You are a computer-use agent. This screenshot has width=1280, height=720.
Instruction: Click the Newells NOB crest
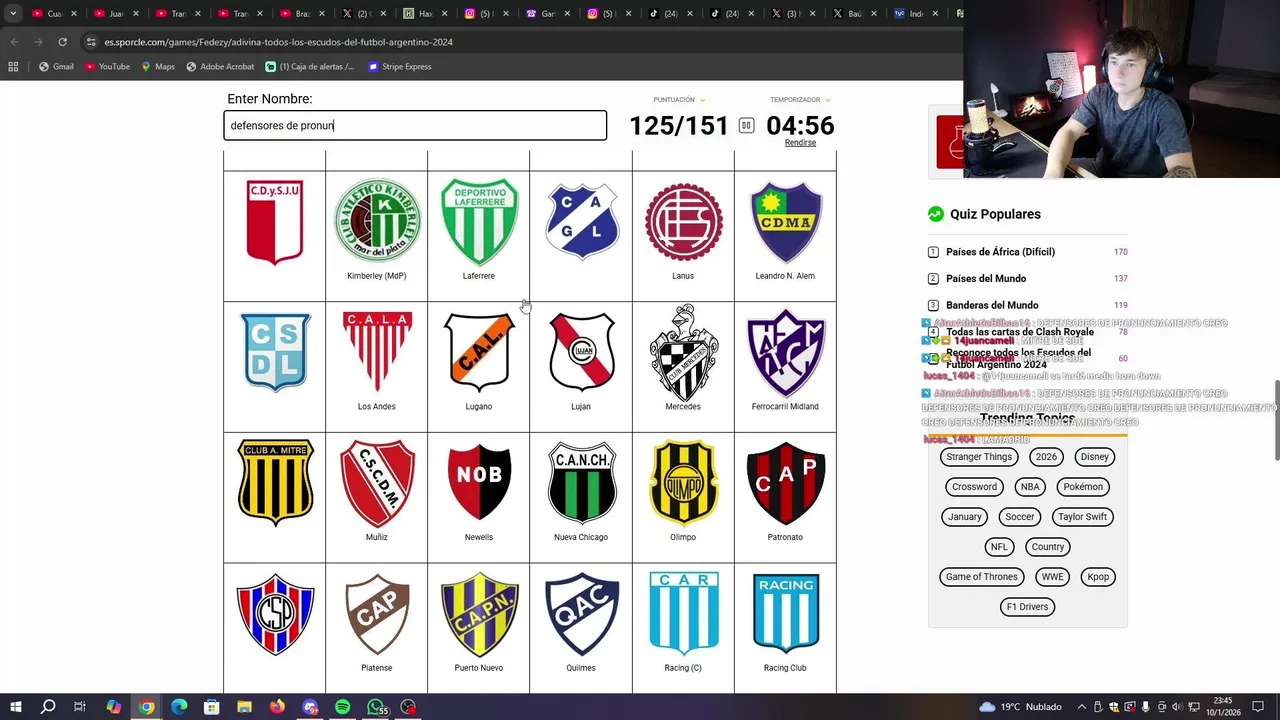[479, 482]
